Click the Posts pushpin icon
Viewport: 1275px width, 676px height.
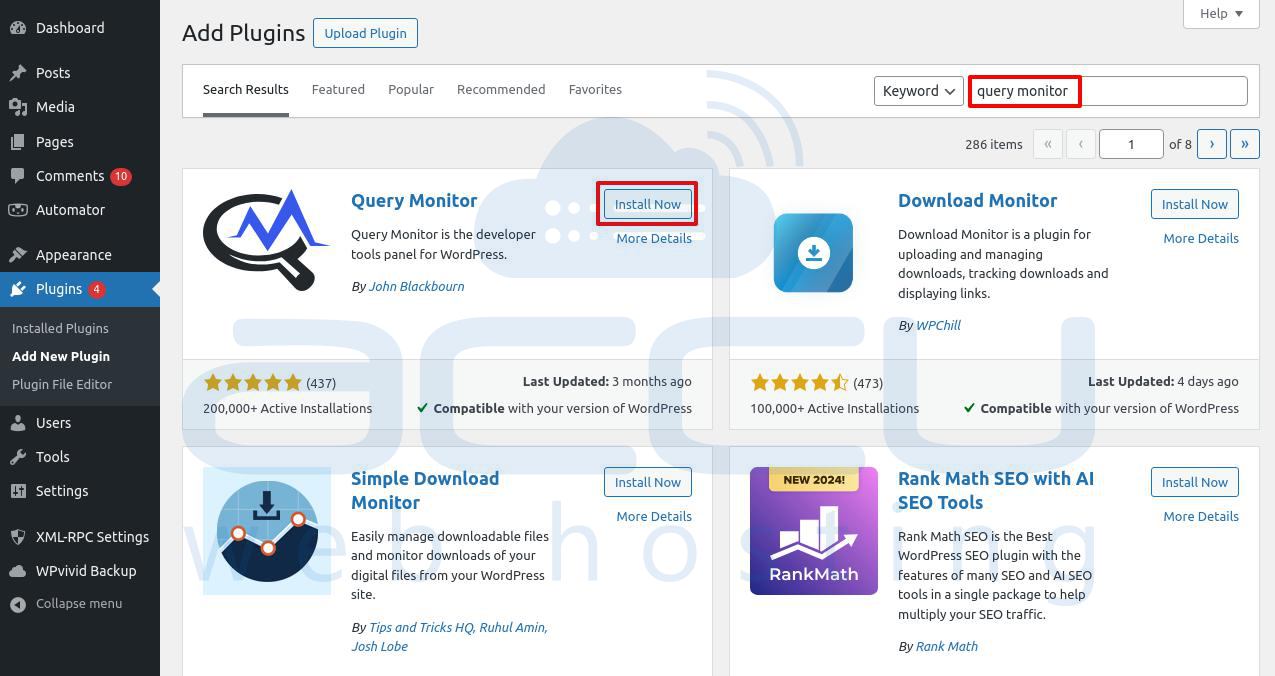click(x=18, y=73)
